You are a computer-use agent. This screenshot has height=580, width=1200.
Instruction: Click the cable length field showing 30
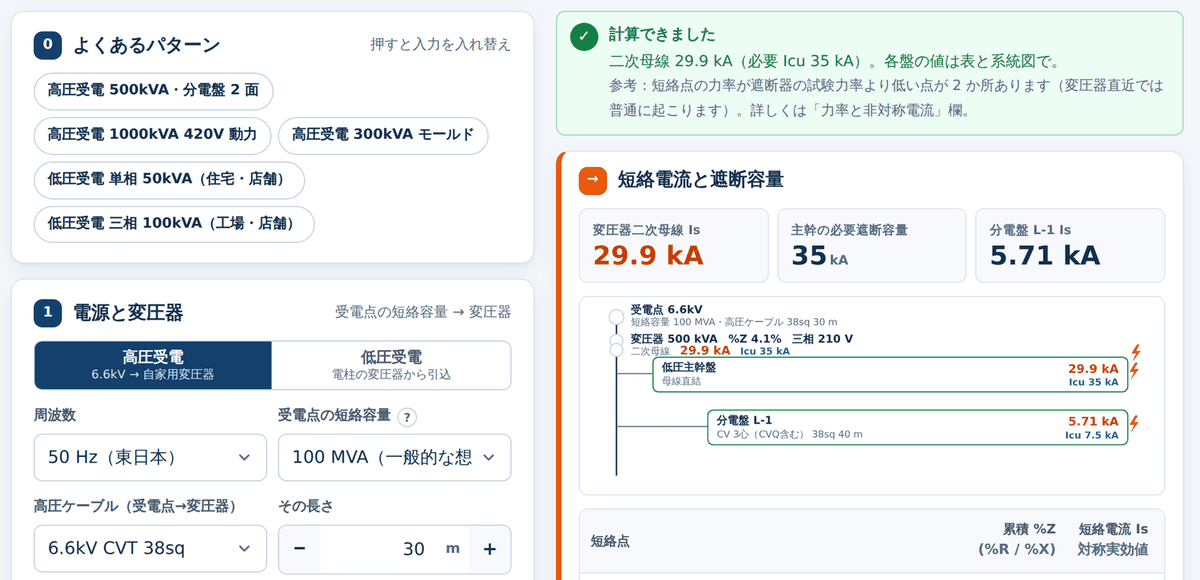(395, 549)
